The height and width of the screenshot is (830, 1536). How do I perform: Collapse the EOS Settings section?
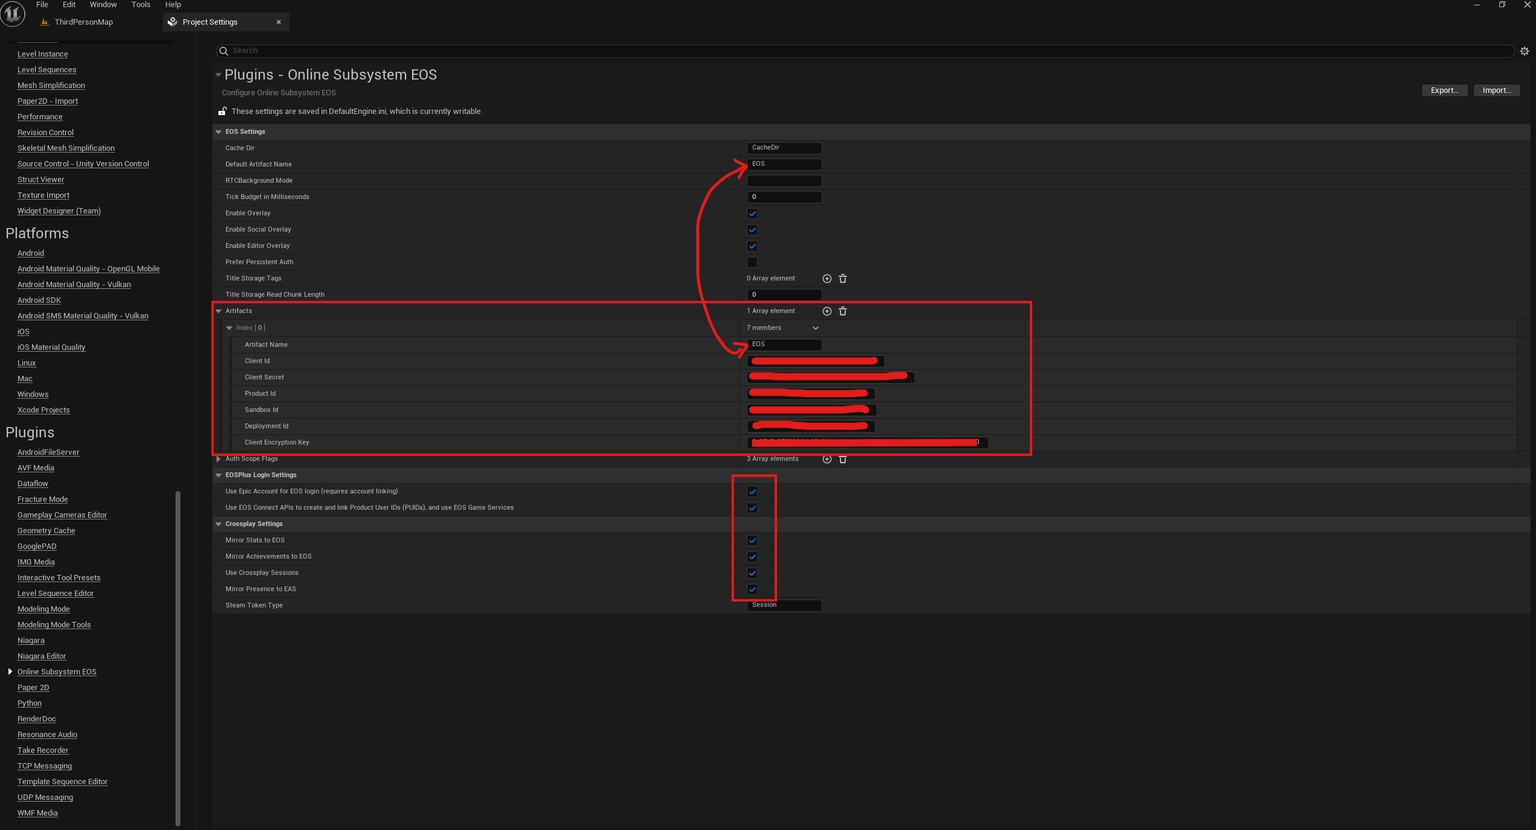coord(218,131)
